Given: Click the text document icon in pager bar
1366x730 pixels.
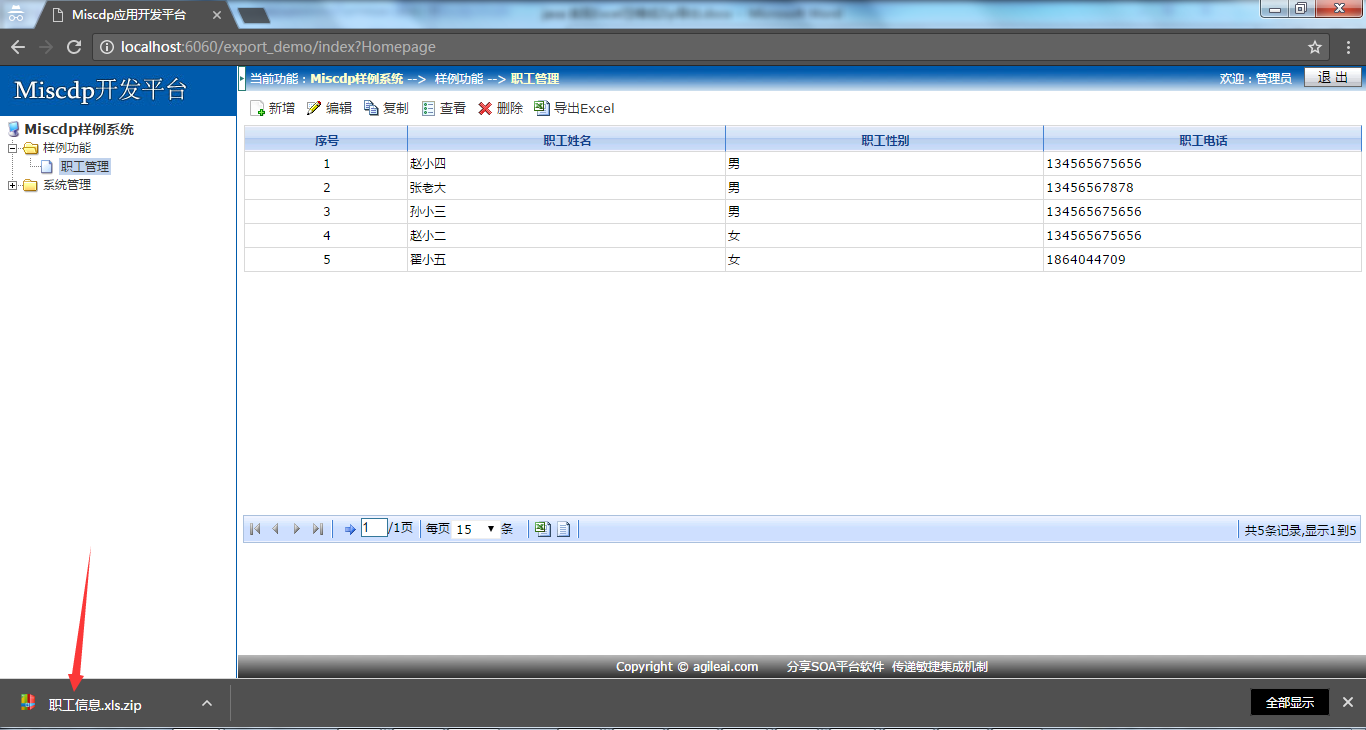Looking at the screenshot, I should point(564,529).
